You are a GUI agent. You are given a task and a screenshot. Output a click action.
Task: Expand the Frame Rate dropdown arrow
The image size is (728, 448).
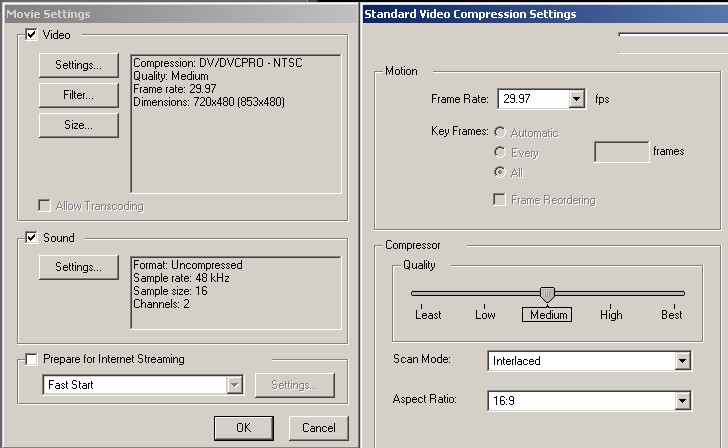pyautogui.click(x=576, y=99)
